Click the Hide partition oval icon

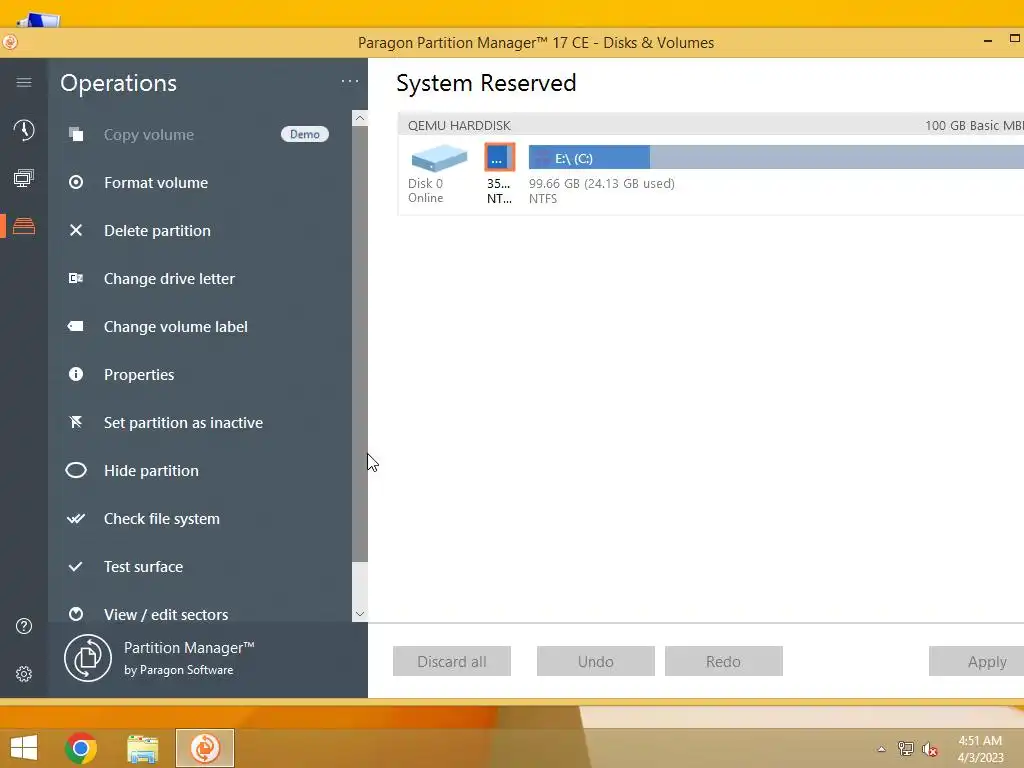pyautogui.click(x=76, y=470)
